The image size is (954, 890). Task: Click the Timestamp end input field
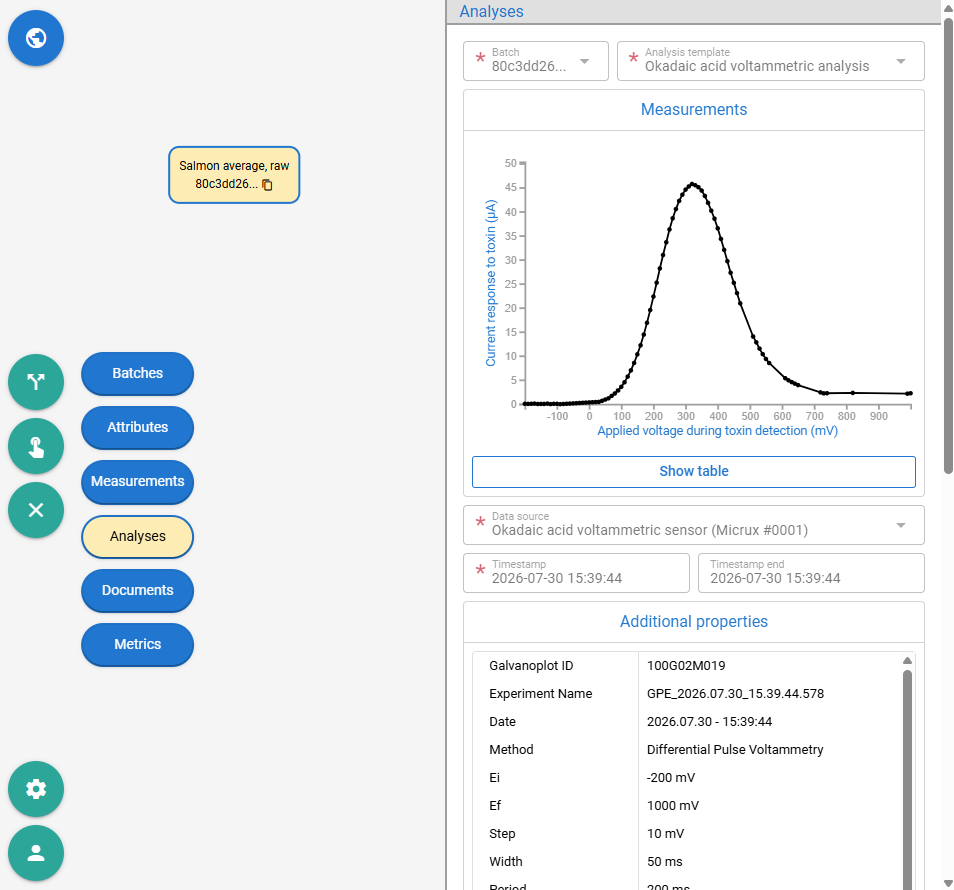click(811, 573)
